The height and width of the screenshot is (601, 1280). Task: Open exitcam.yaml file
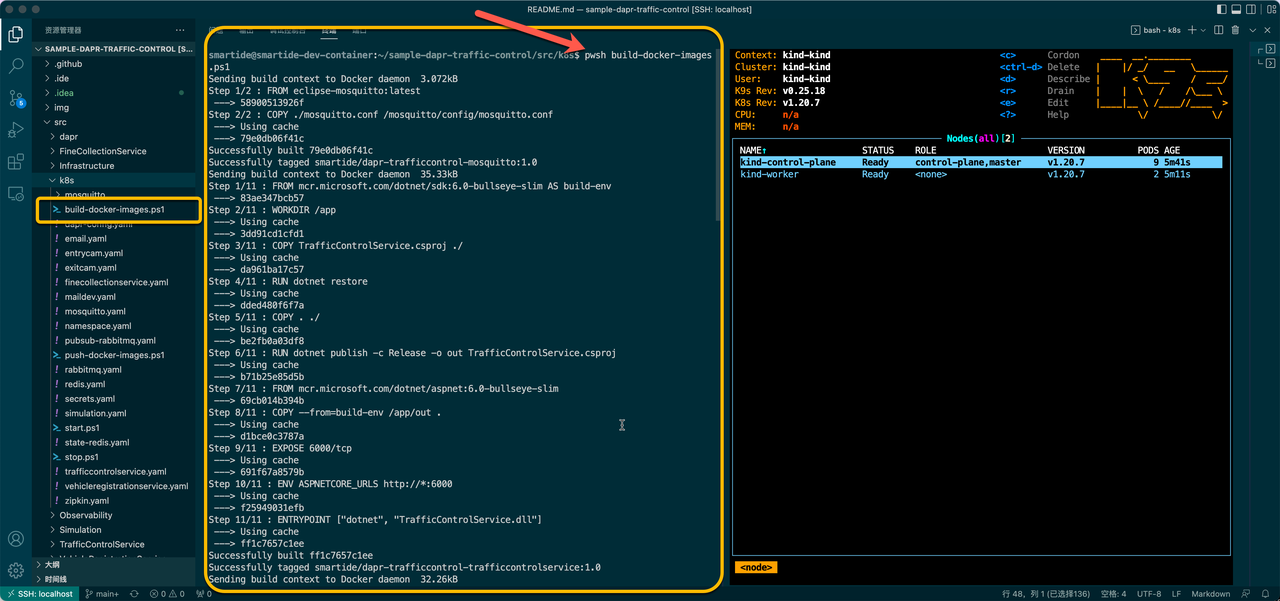[114, 268]
